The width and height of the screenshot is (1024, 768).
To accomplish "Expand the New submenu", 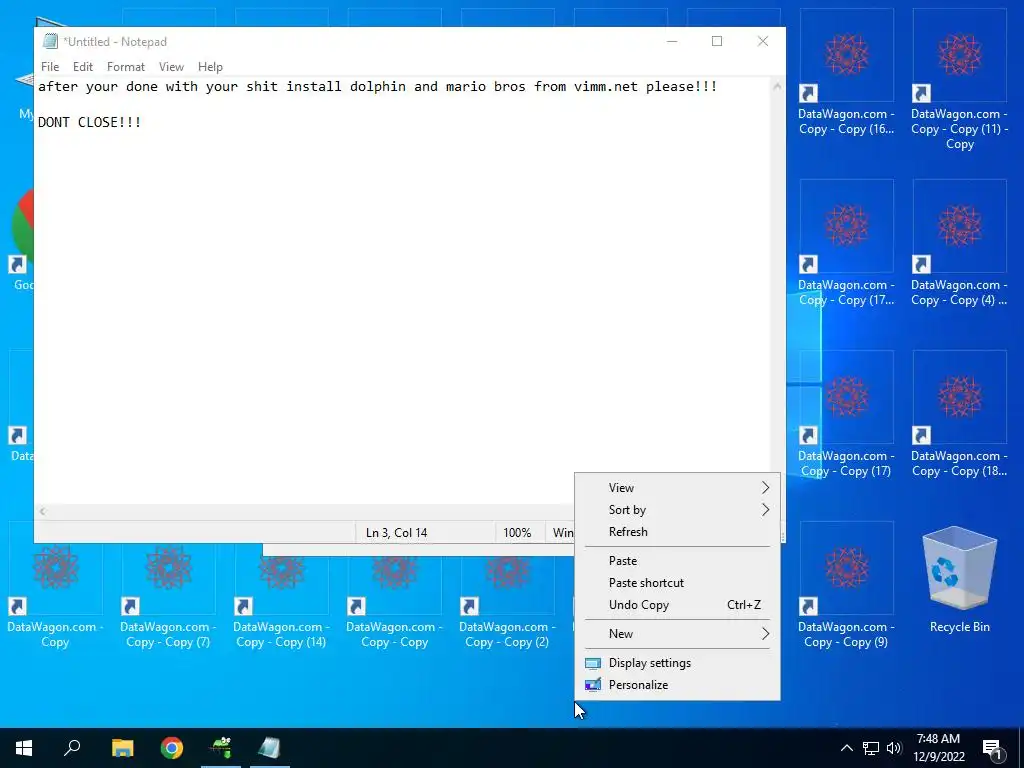I will 677,634.
